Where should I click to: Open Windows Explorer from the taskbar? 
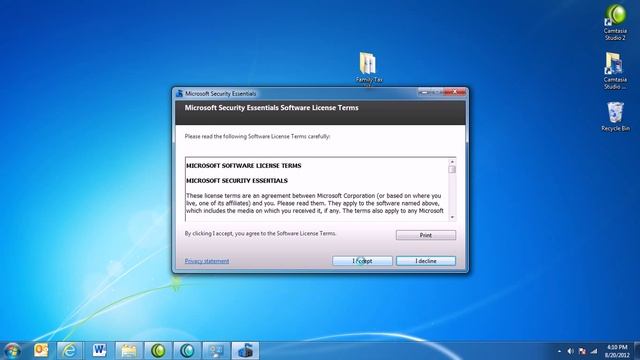point(129,351)
